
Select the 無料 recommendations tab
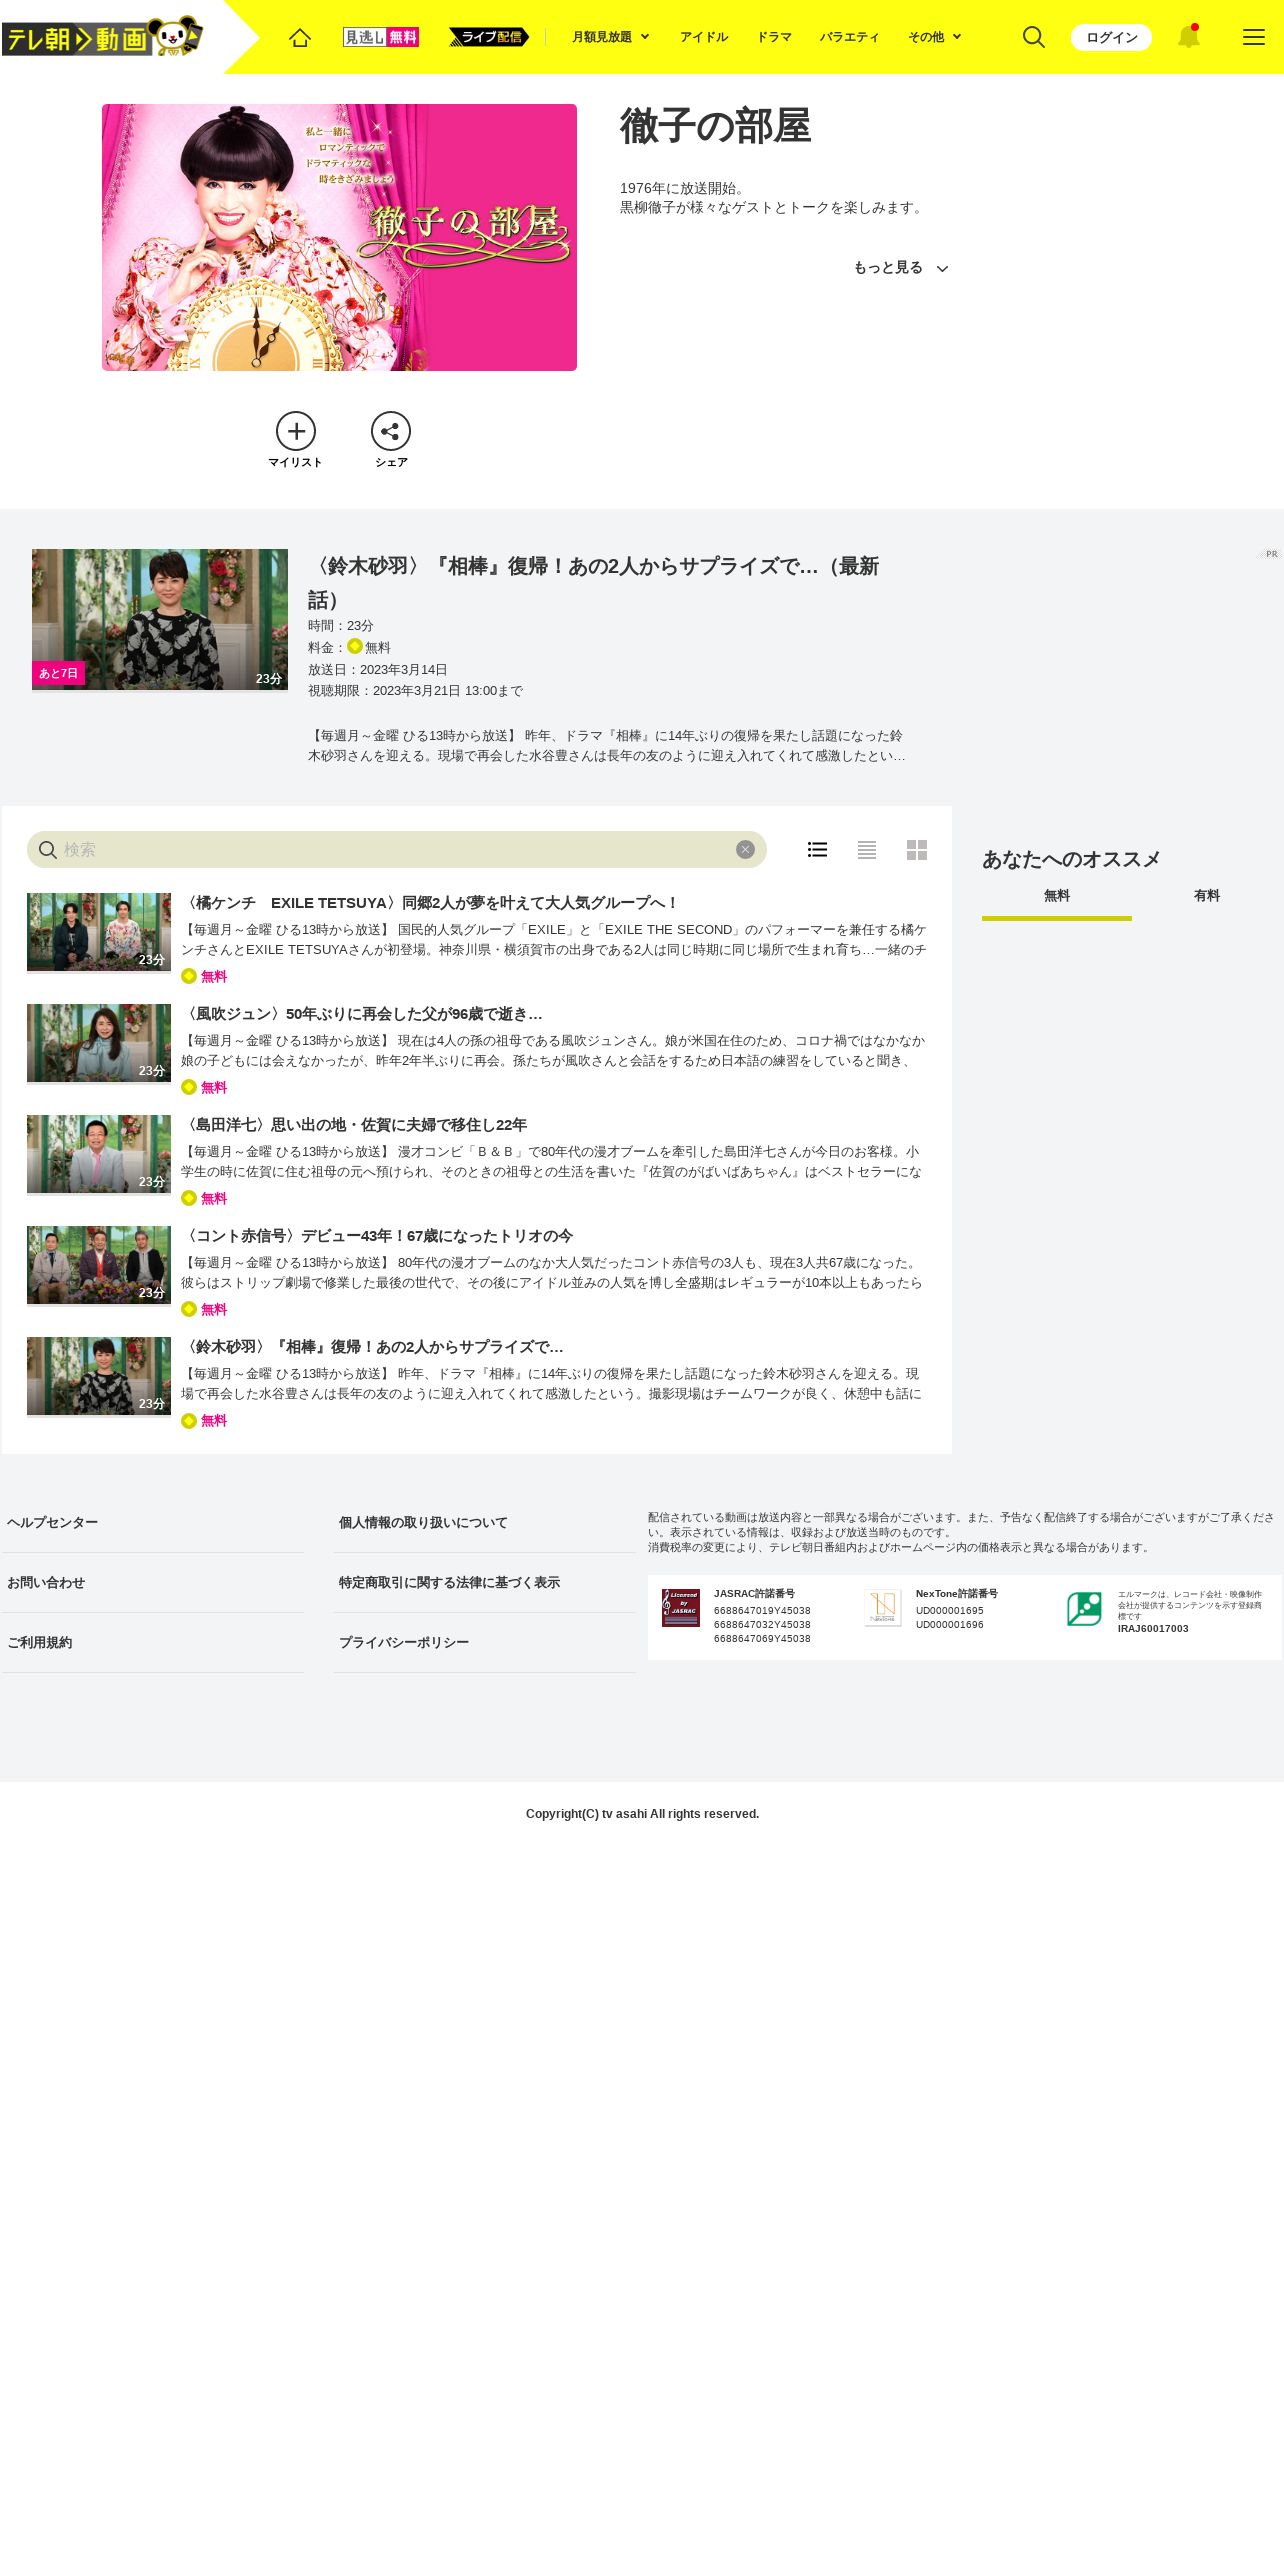[x=1057, y=897]
